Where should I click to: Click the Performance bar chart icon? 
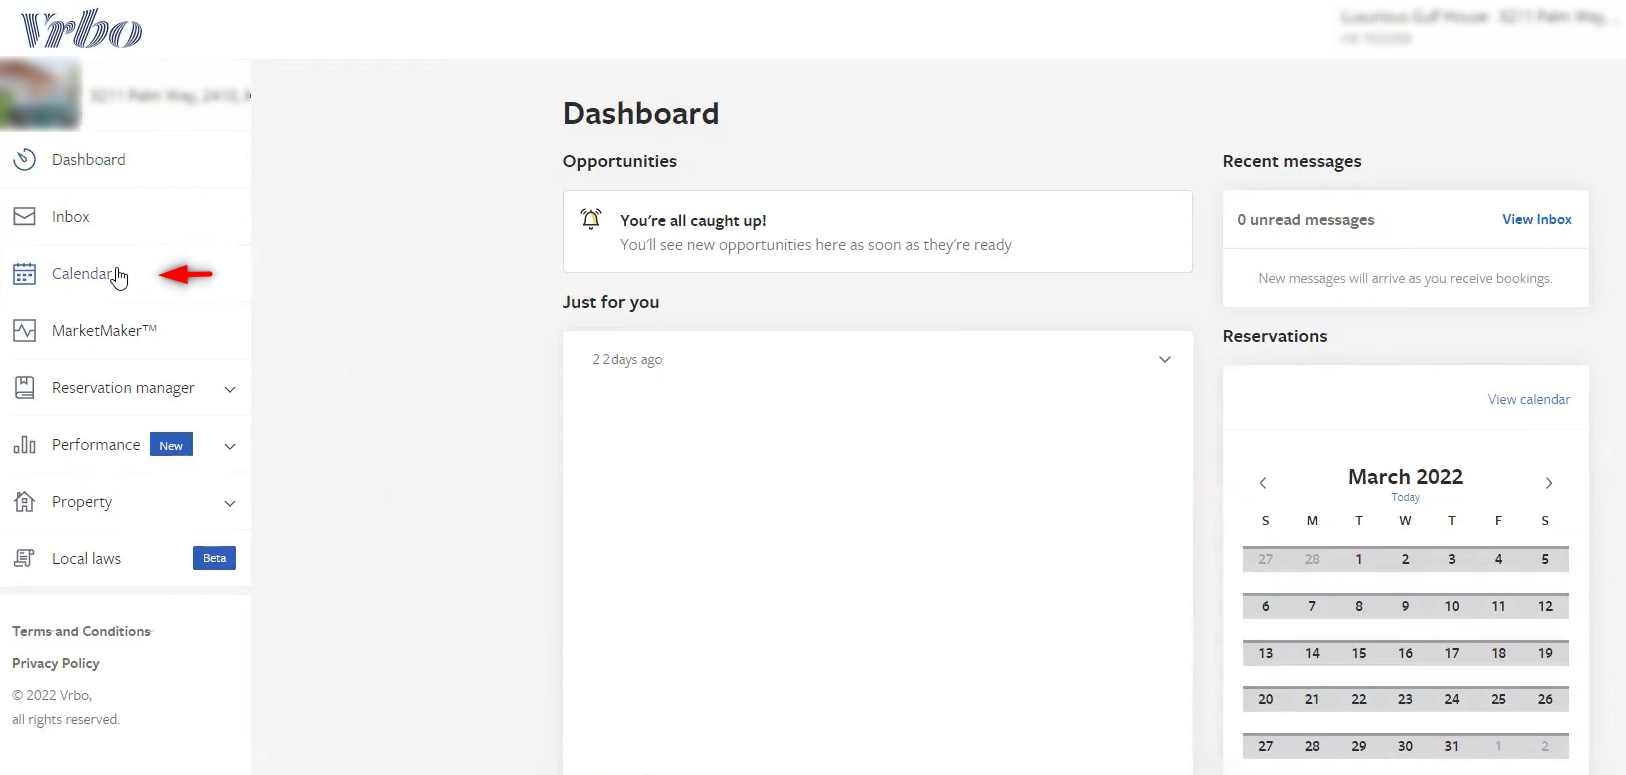pyautogui.click(x=24, y=445)
